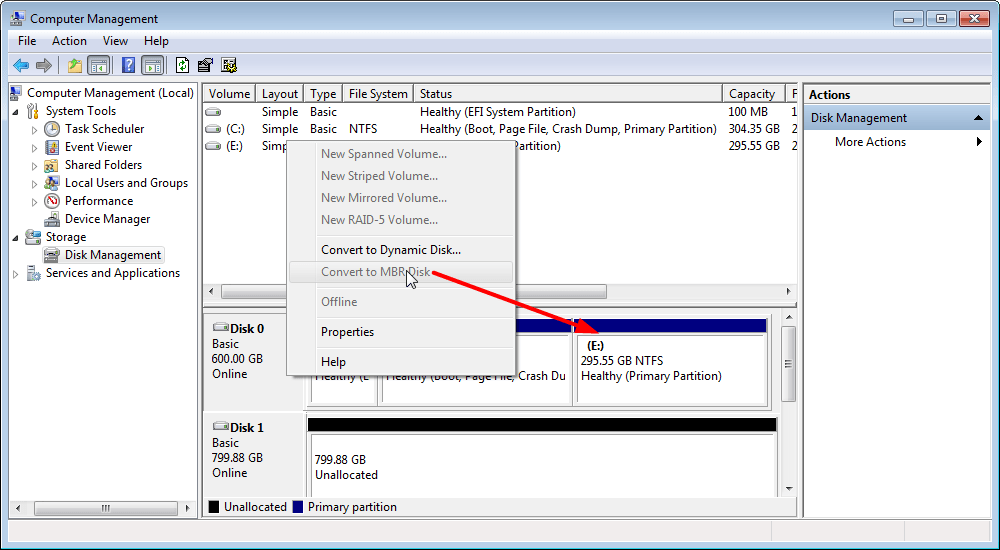
Task: Select the (C:) volume row
Action: (500, 129)
